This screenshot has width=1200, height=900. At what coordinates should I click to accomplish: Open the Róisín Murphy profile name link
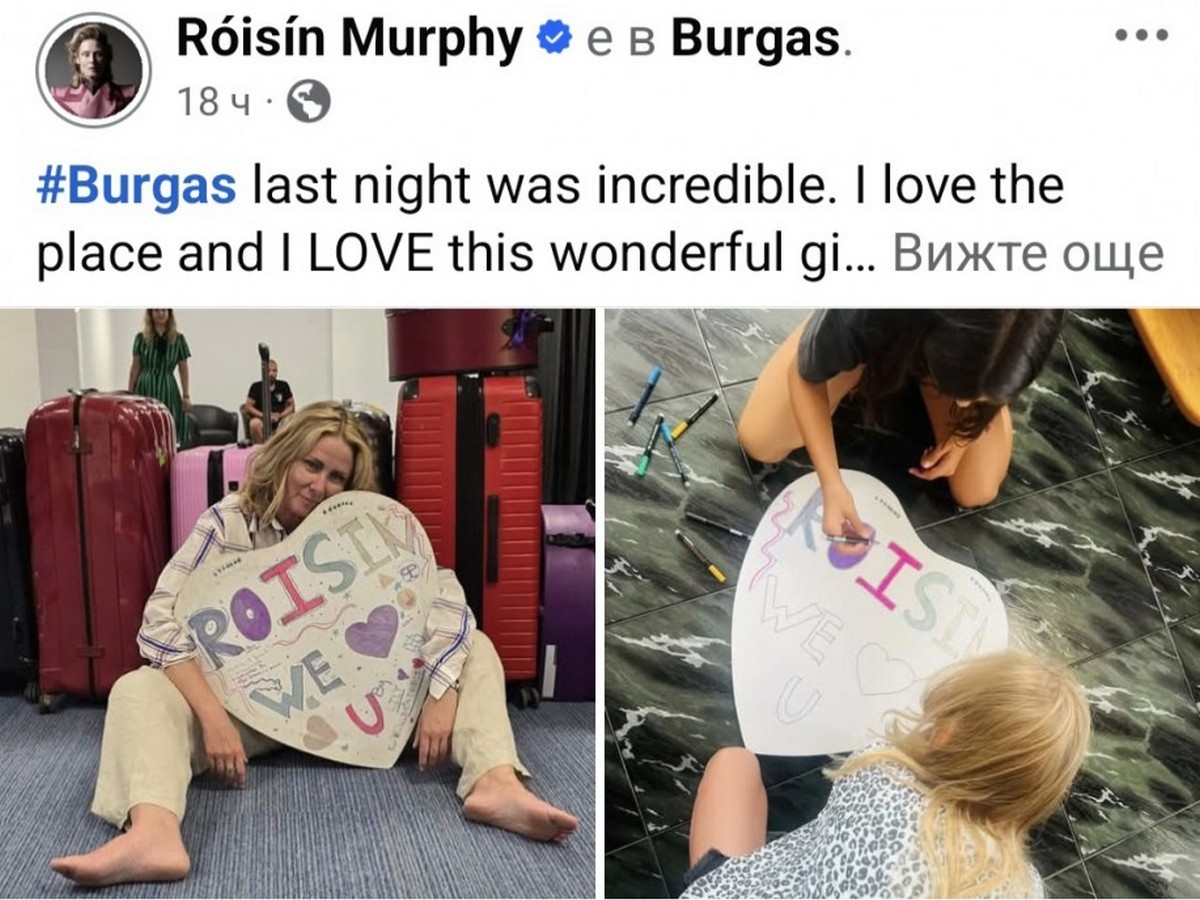click(350, 40)
